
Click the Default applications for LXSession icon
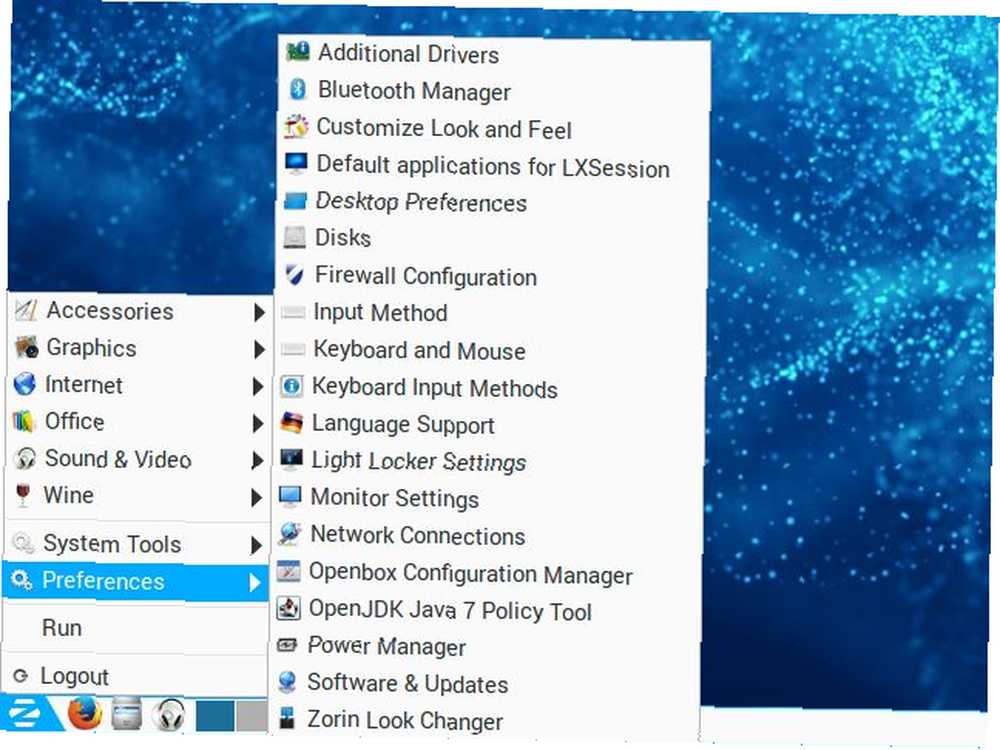click(296, 163)
